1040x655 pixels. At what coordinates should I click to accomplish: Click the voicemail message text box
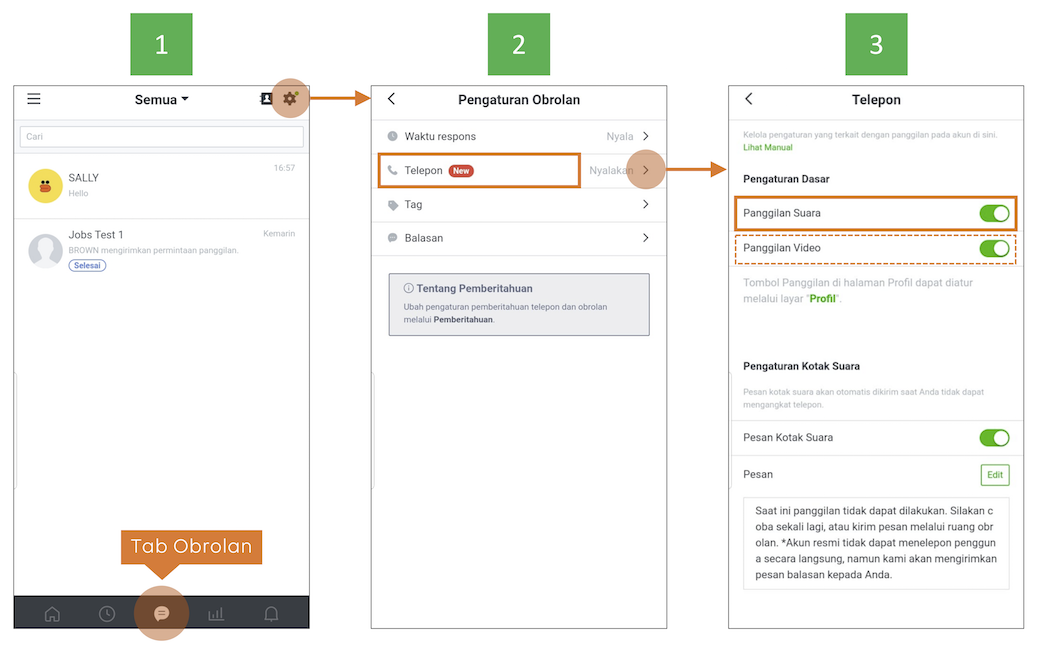(x=876, y=543)
